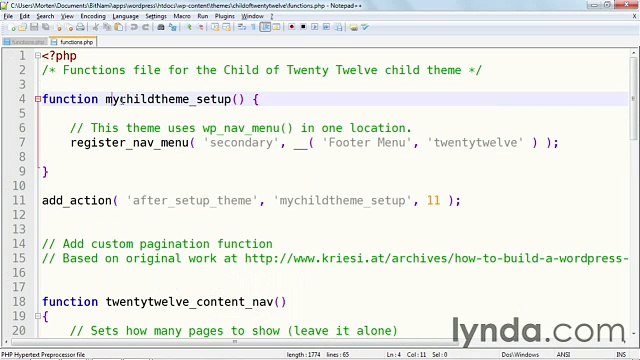This screenshot has height=360, width=640.
Task: Click the User Defined Language icon
Action: [x=276, y=27]
